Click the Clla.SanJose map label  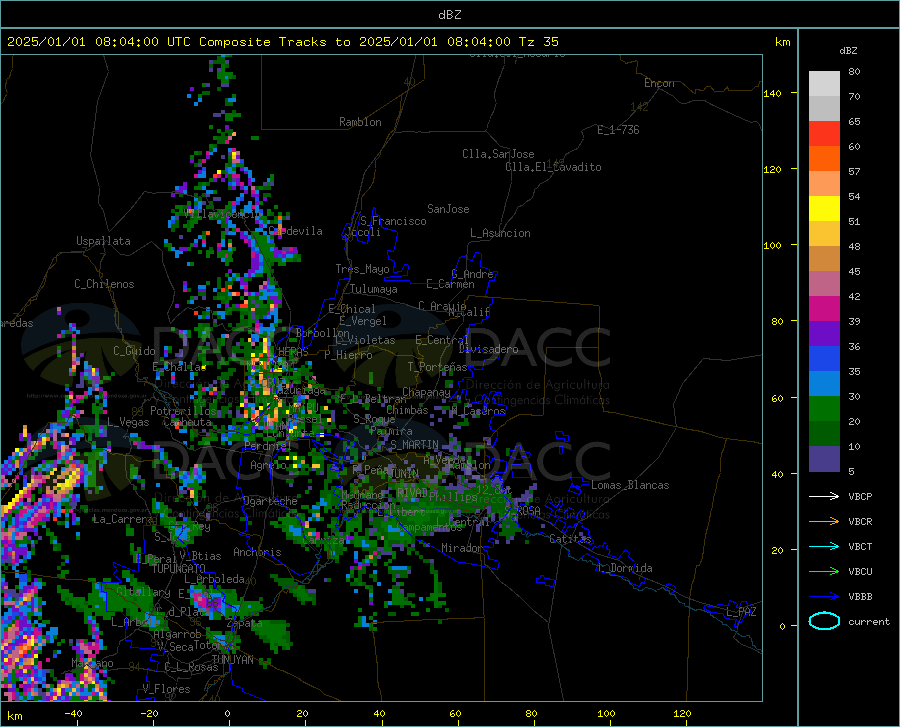(498, 154)
